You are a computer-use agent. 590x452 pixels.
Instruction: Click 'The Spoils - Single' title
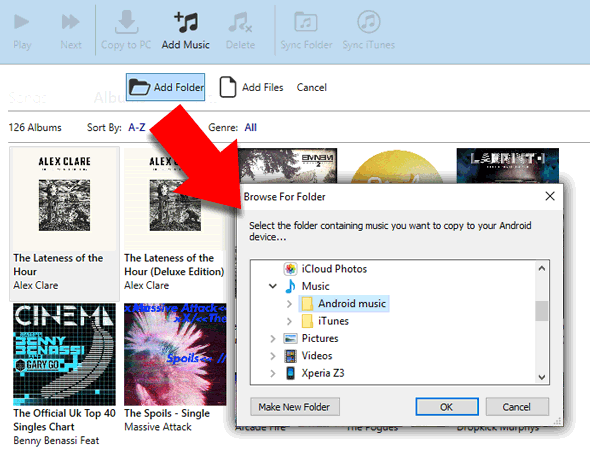167,413
